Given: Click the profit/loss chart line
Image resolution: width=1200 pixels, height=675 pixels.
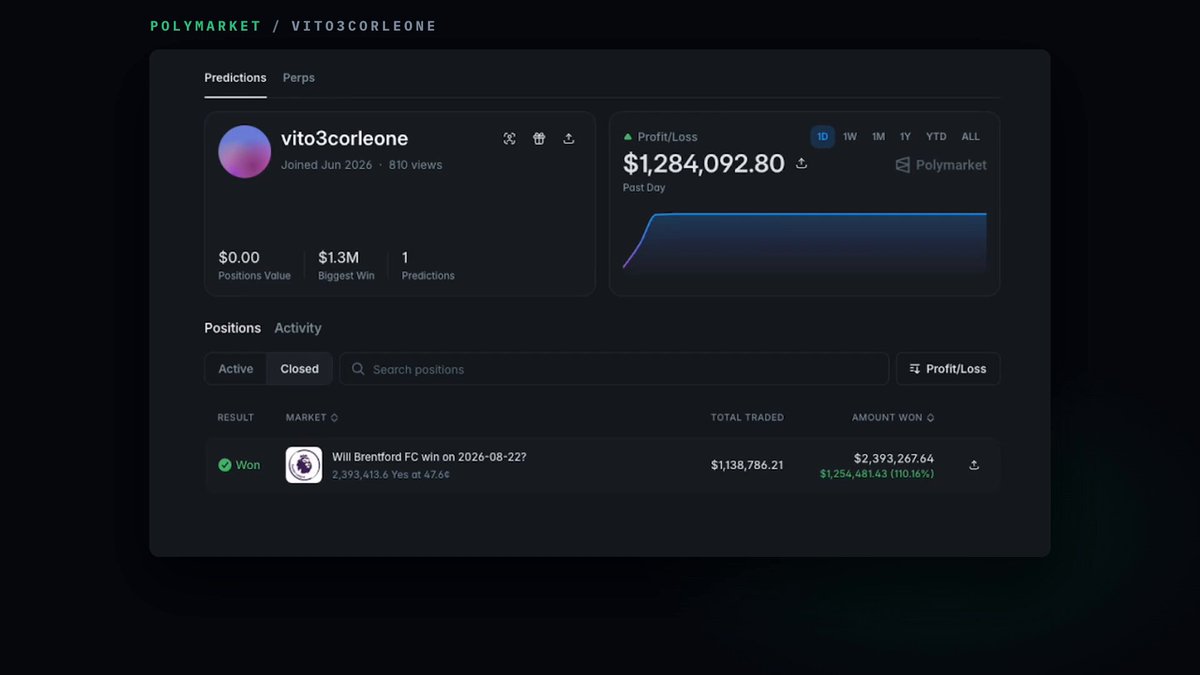Looking at the screenshot, I should point(805,214).
